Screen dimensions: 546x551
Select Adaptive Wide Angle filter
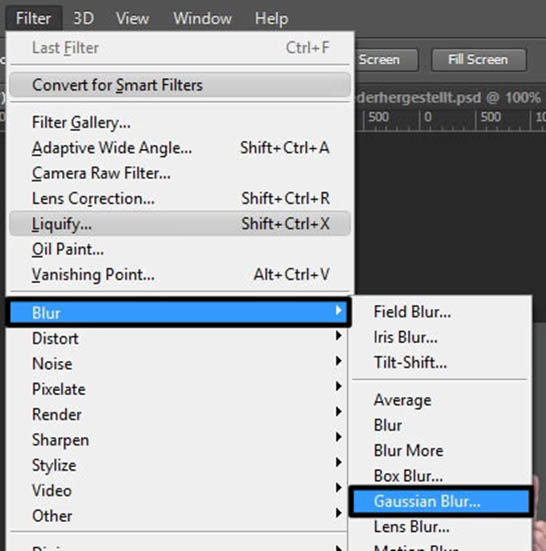point(180,148)
